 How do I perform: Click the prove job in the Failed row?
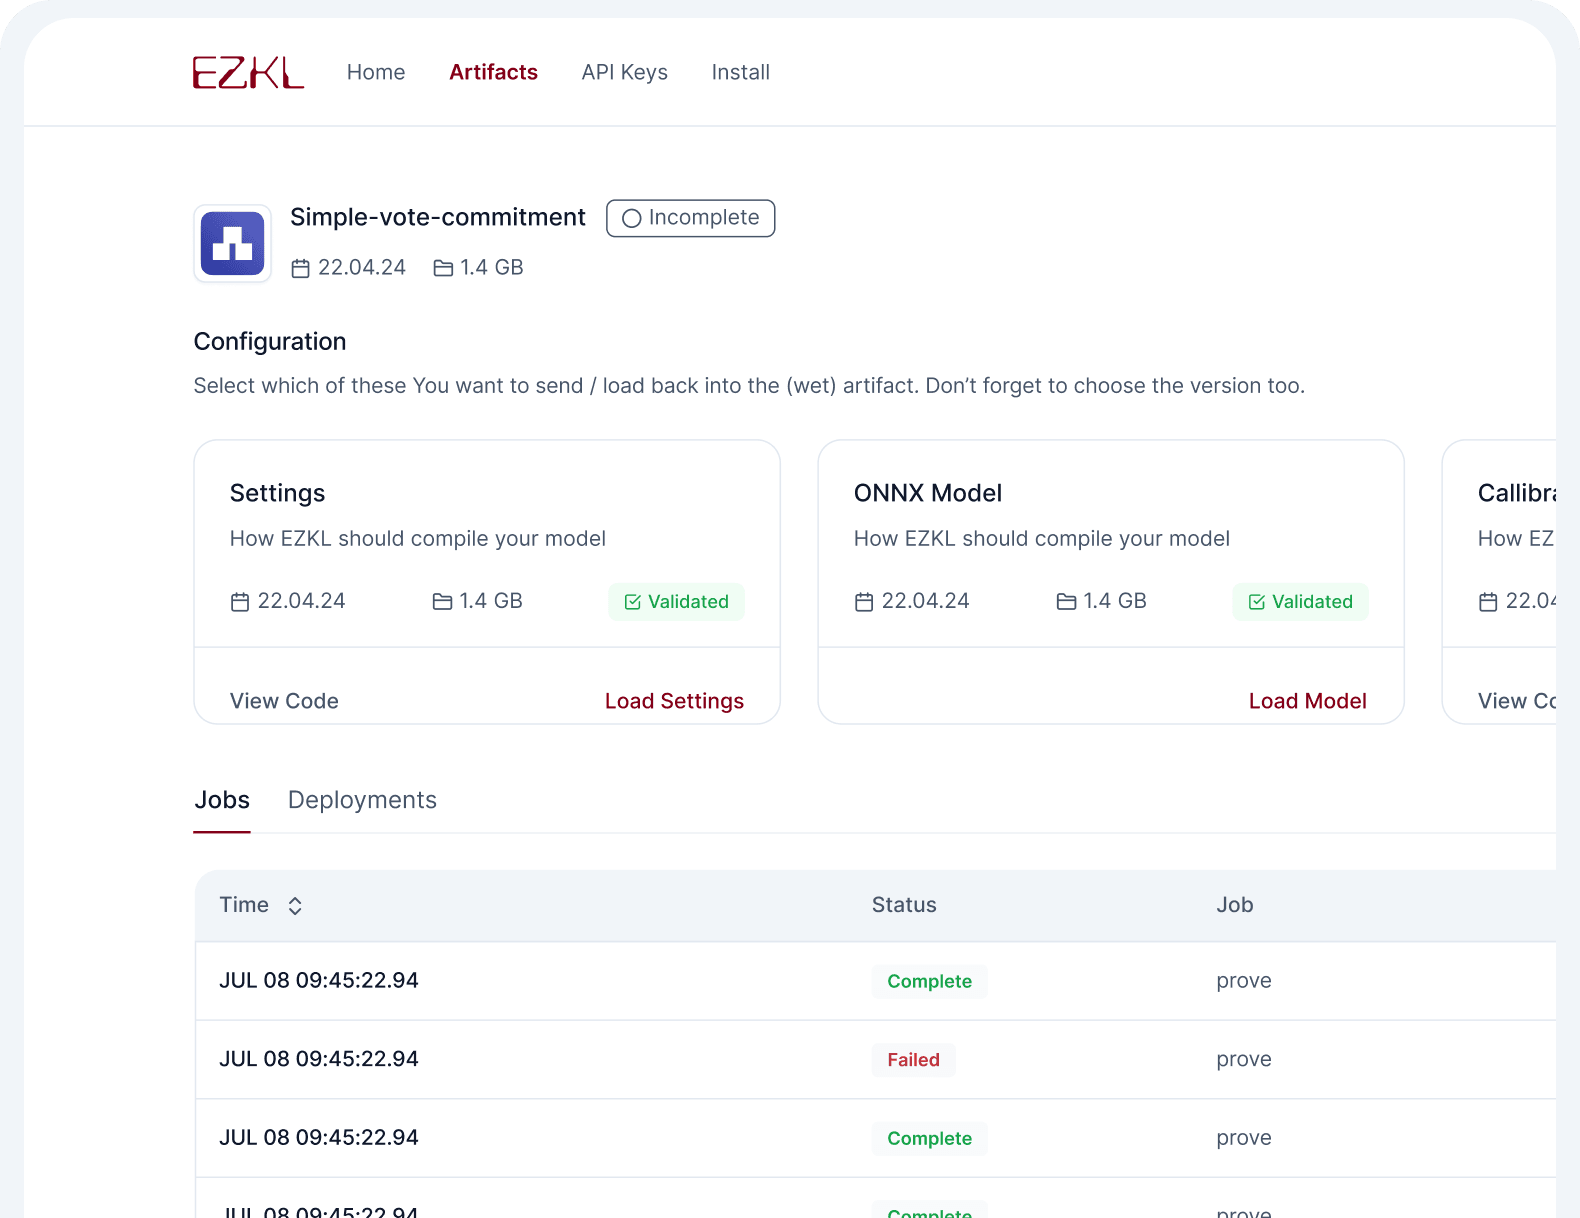1244,1059
